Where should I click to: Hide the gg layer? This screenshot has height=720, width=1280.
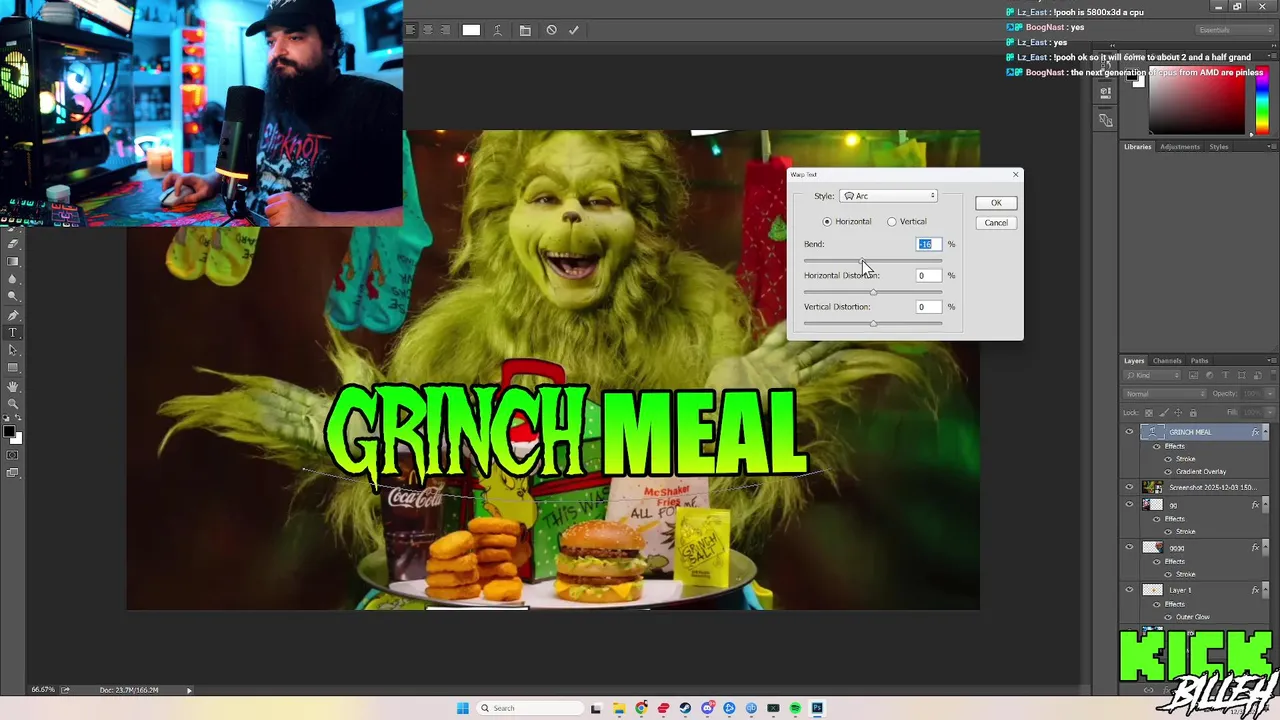(x=1129, y=505)
